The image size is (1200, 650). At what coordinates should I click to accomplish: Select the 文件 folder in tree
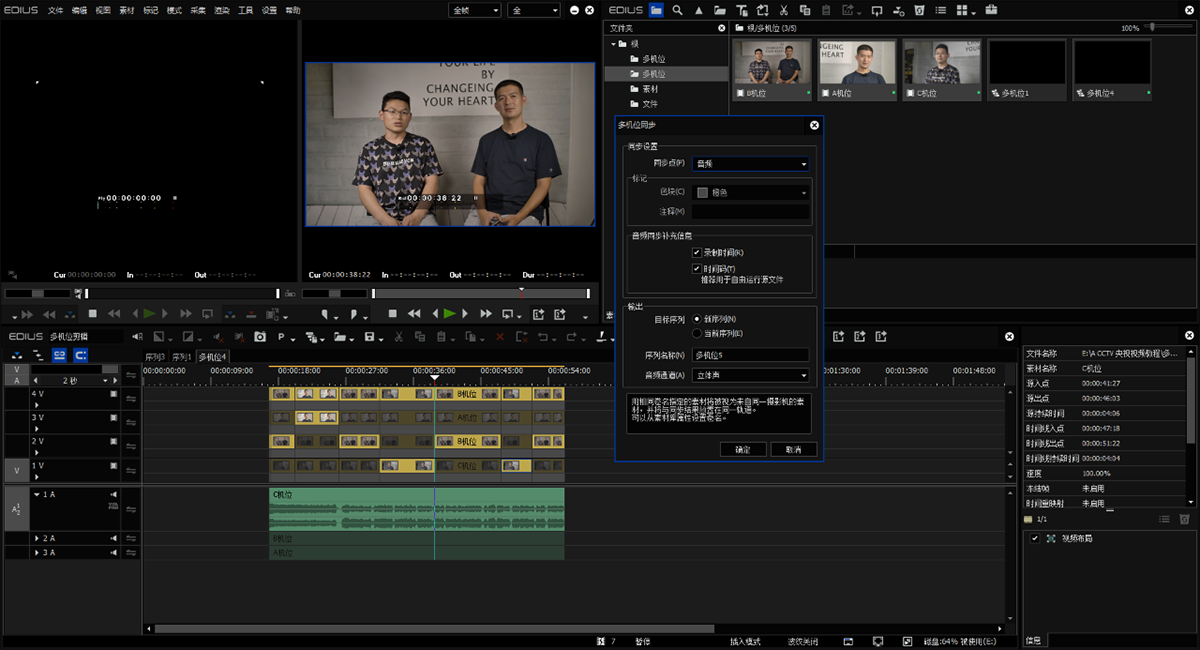649,103
